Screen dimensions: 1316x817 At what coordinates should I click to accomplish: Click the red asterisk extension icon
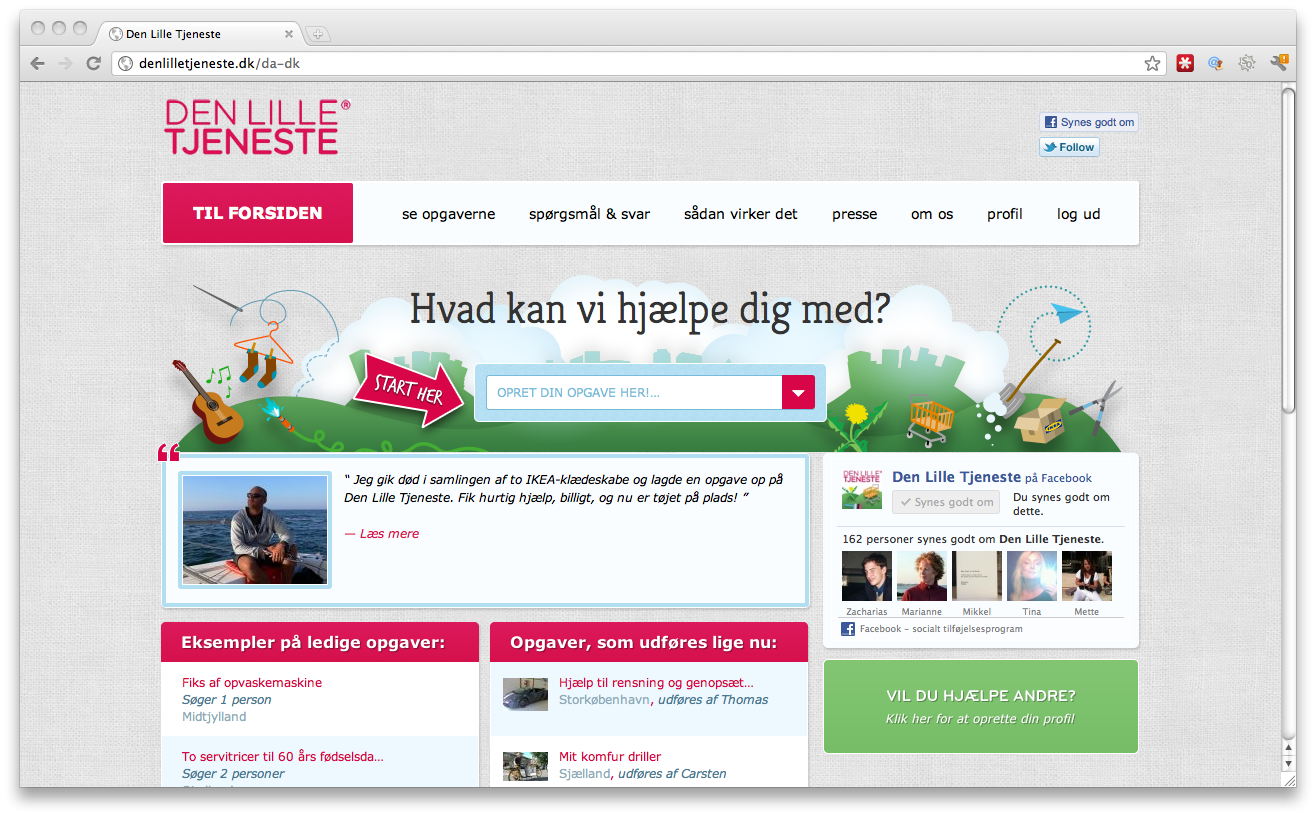tap(1185, 63)
